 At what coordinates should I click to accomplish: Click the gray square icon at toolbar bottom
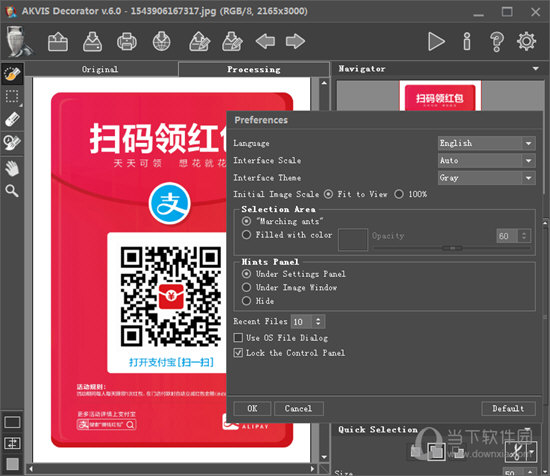(12, 464)
